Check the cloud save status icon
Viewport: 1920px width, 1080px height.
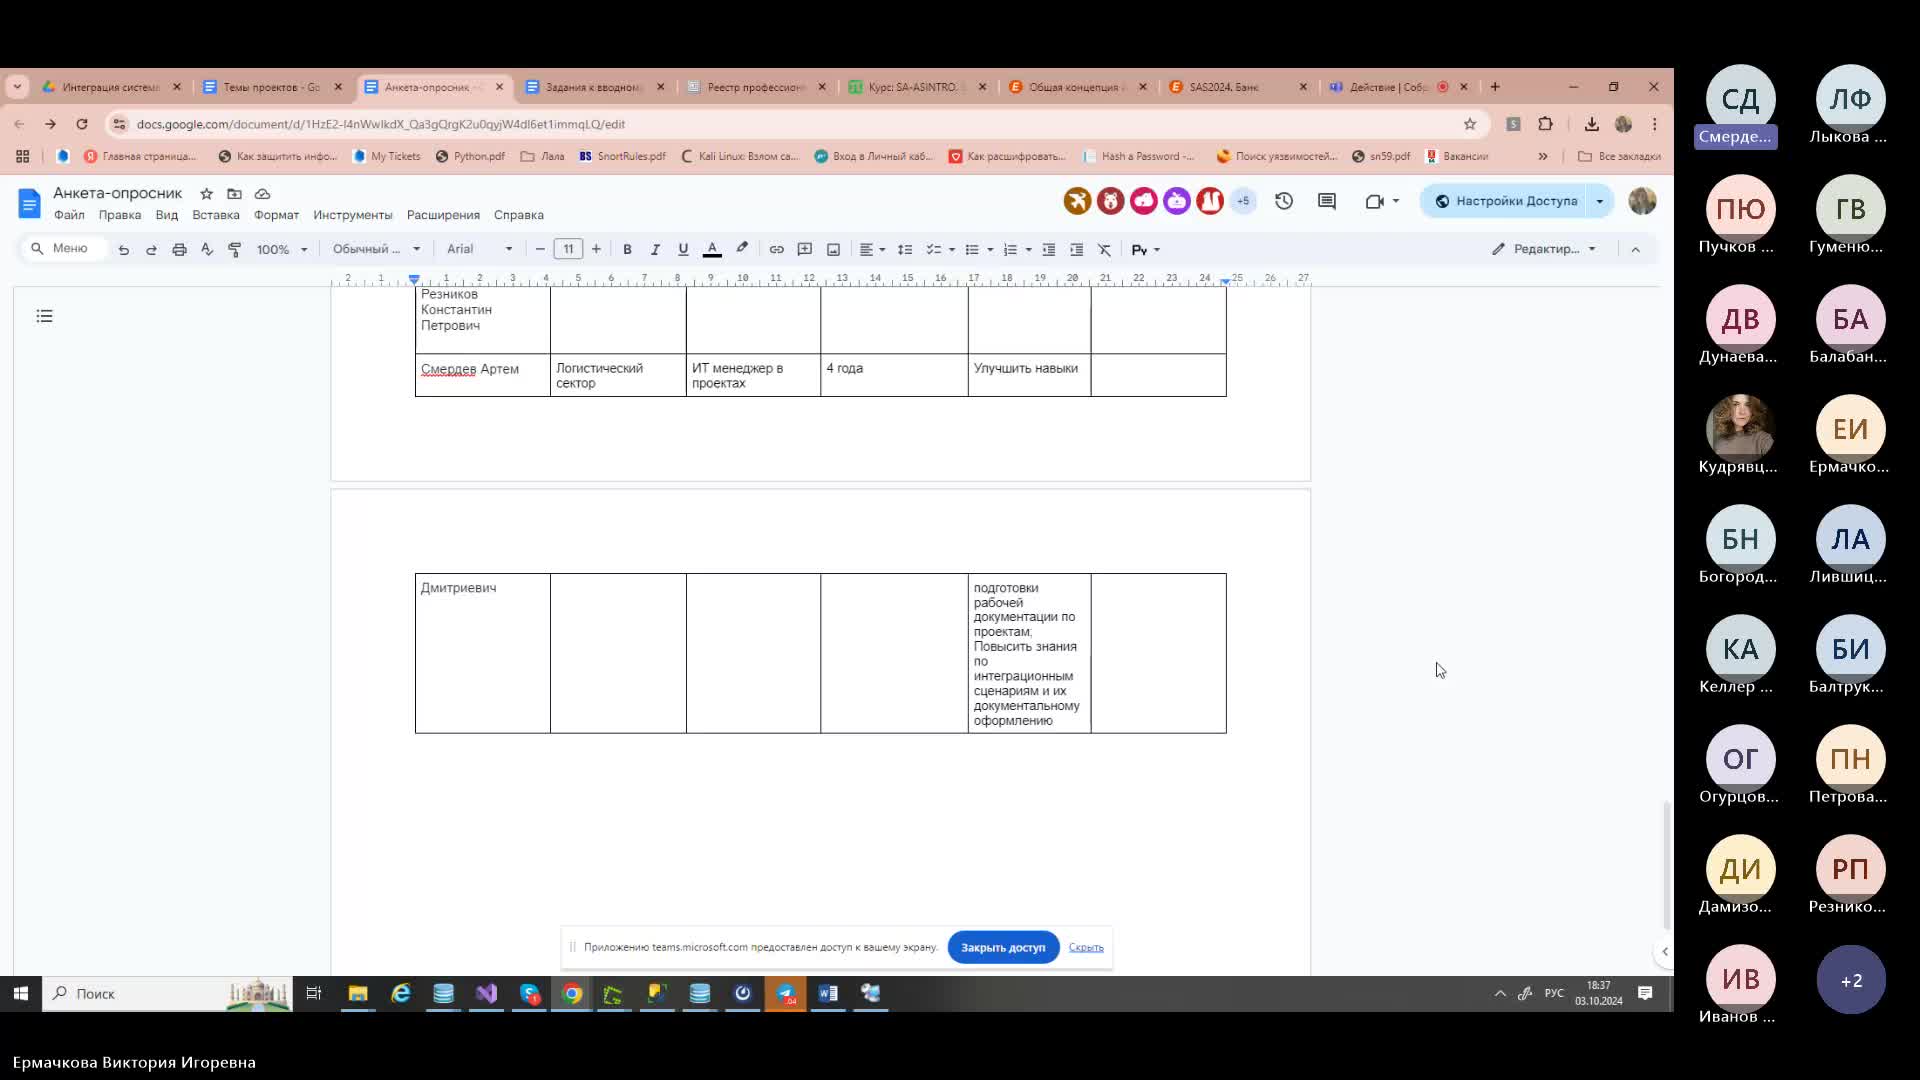pyautogui.click(x=262, y=194)
